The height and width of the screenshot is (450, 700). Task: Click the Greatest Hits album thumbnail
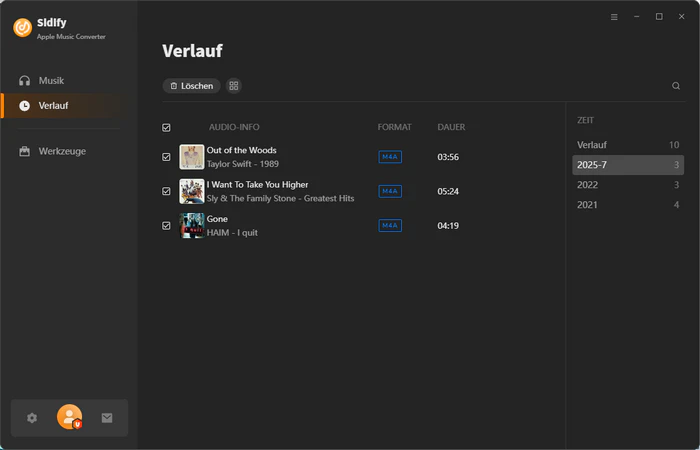point(192,192)
